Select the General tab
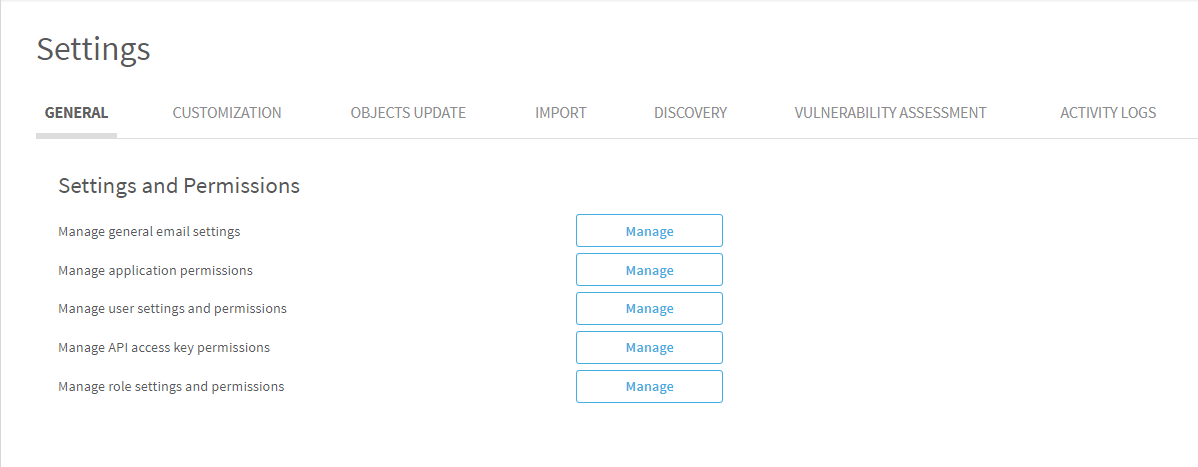The image size is (1198, 467). (x=76, y=113)
